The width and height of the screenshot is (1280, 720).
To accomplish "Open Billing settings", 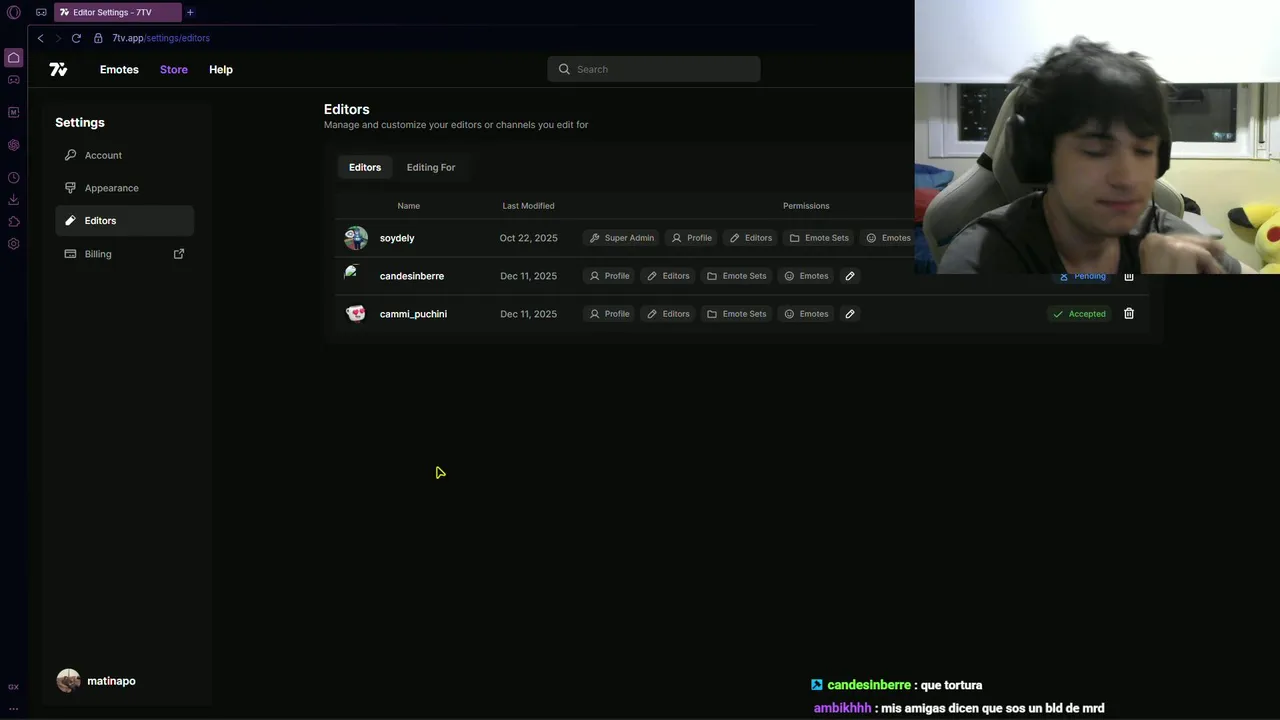I will tap(125, 254).
